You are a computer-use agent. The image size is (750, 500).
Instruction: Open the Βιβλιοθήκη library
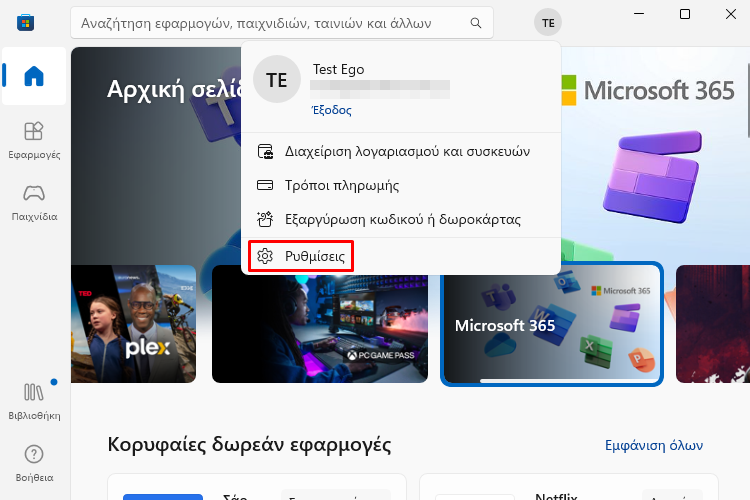click(x=34, y=401)
